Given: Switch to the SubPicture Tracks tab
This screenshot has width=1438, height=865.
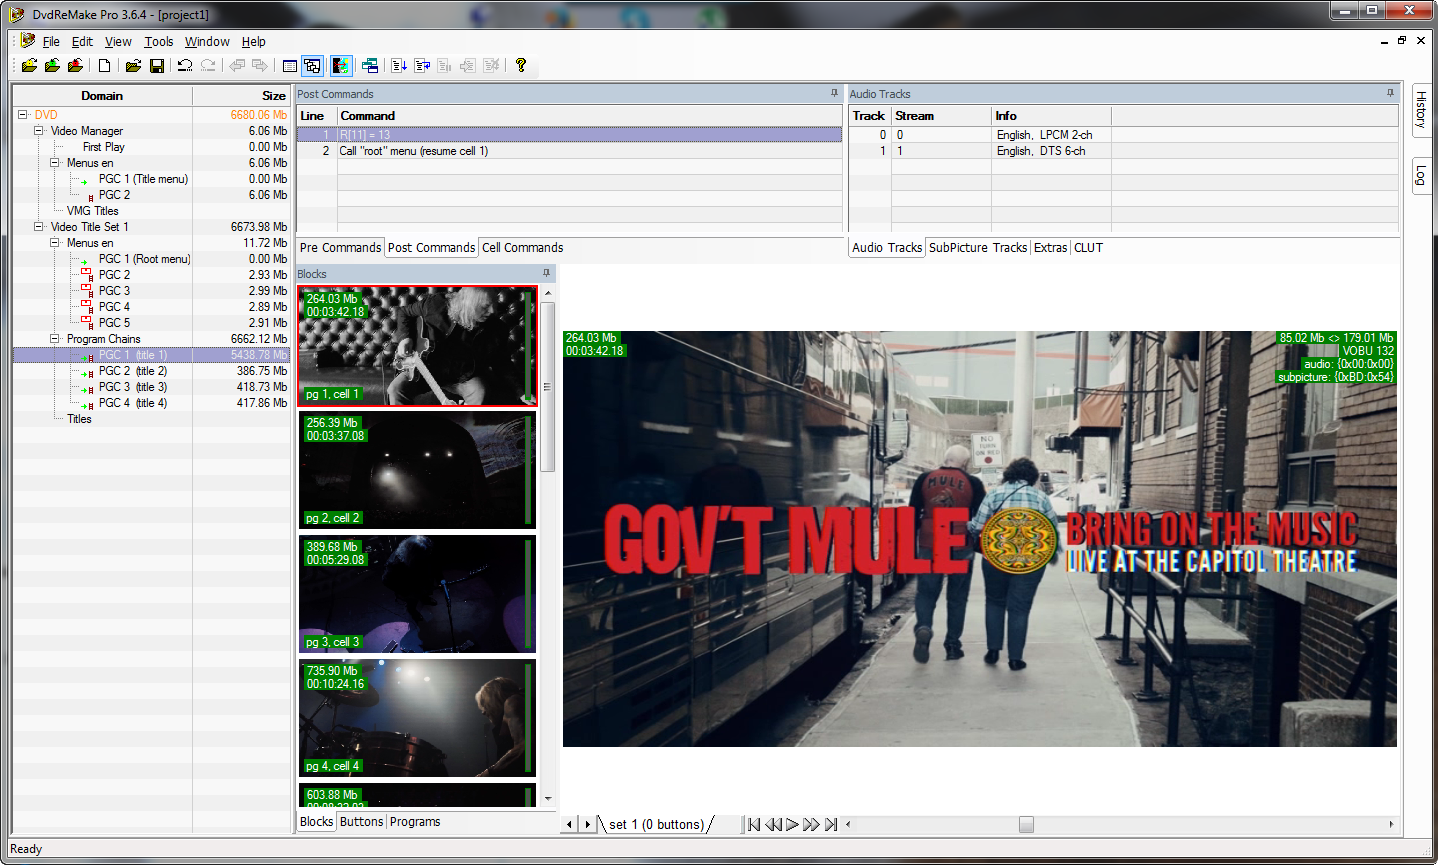Looking at the screenshot, I should coord(977,248).
